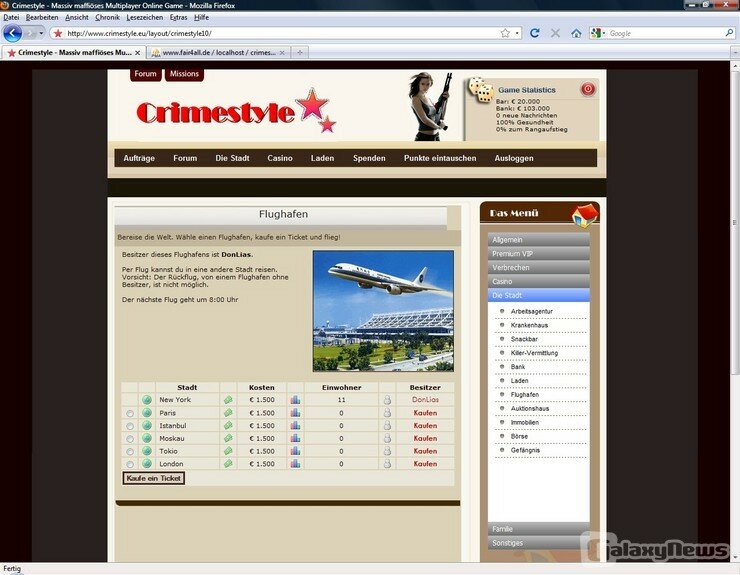Collapse the Die Stadt sidebar section
Screen dimensions: 740x575
(x=538, y=295)
